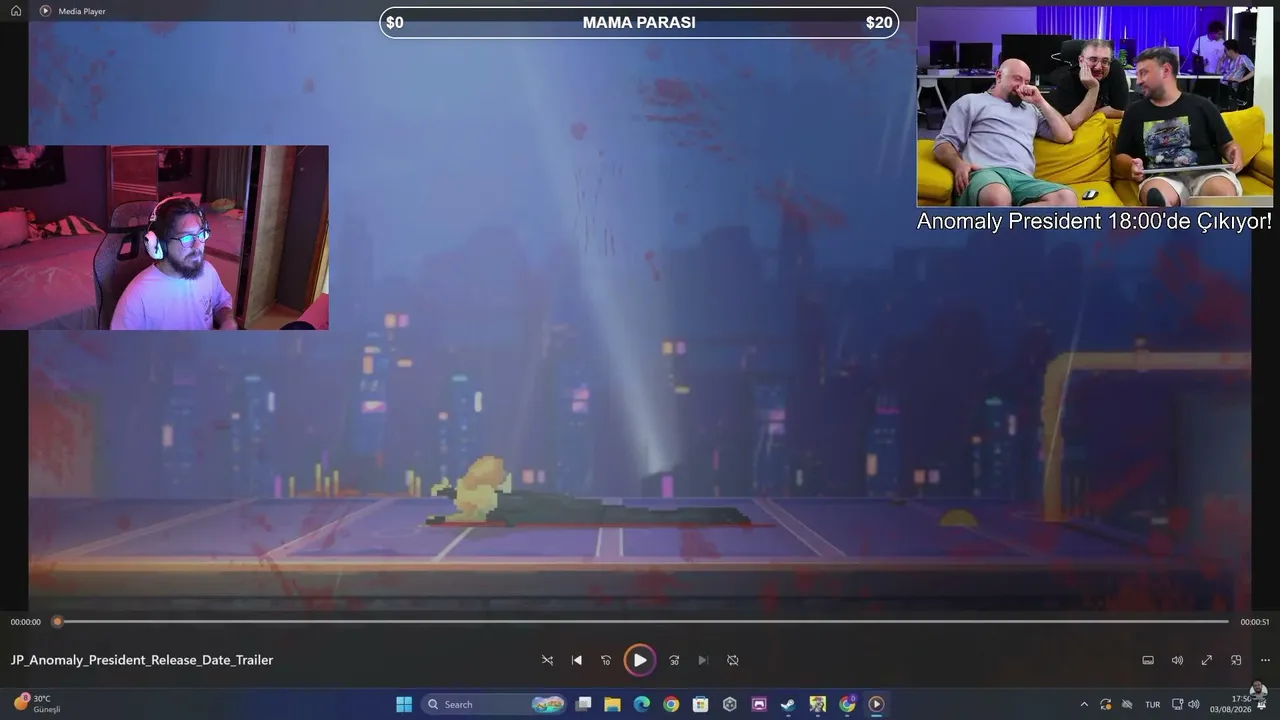Click the Anomaly President 18:00'de Çıkıyor caption

pos(1094,222)
